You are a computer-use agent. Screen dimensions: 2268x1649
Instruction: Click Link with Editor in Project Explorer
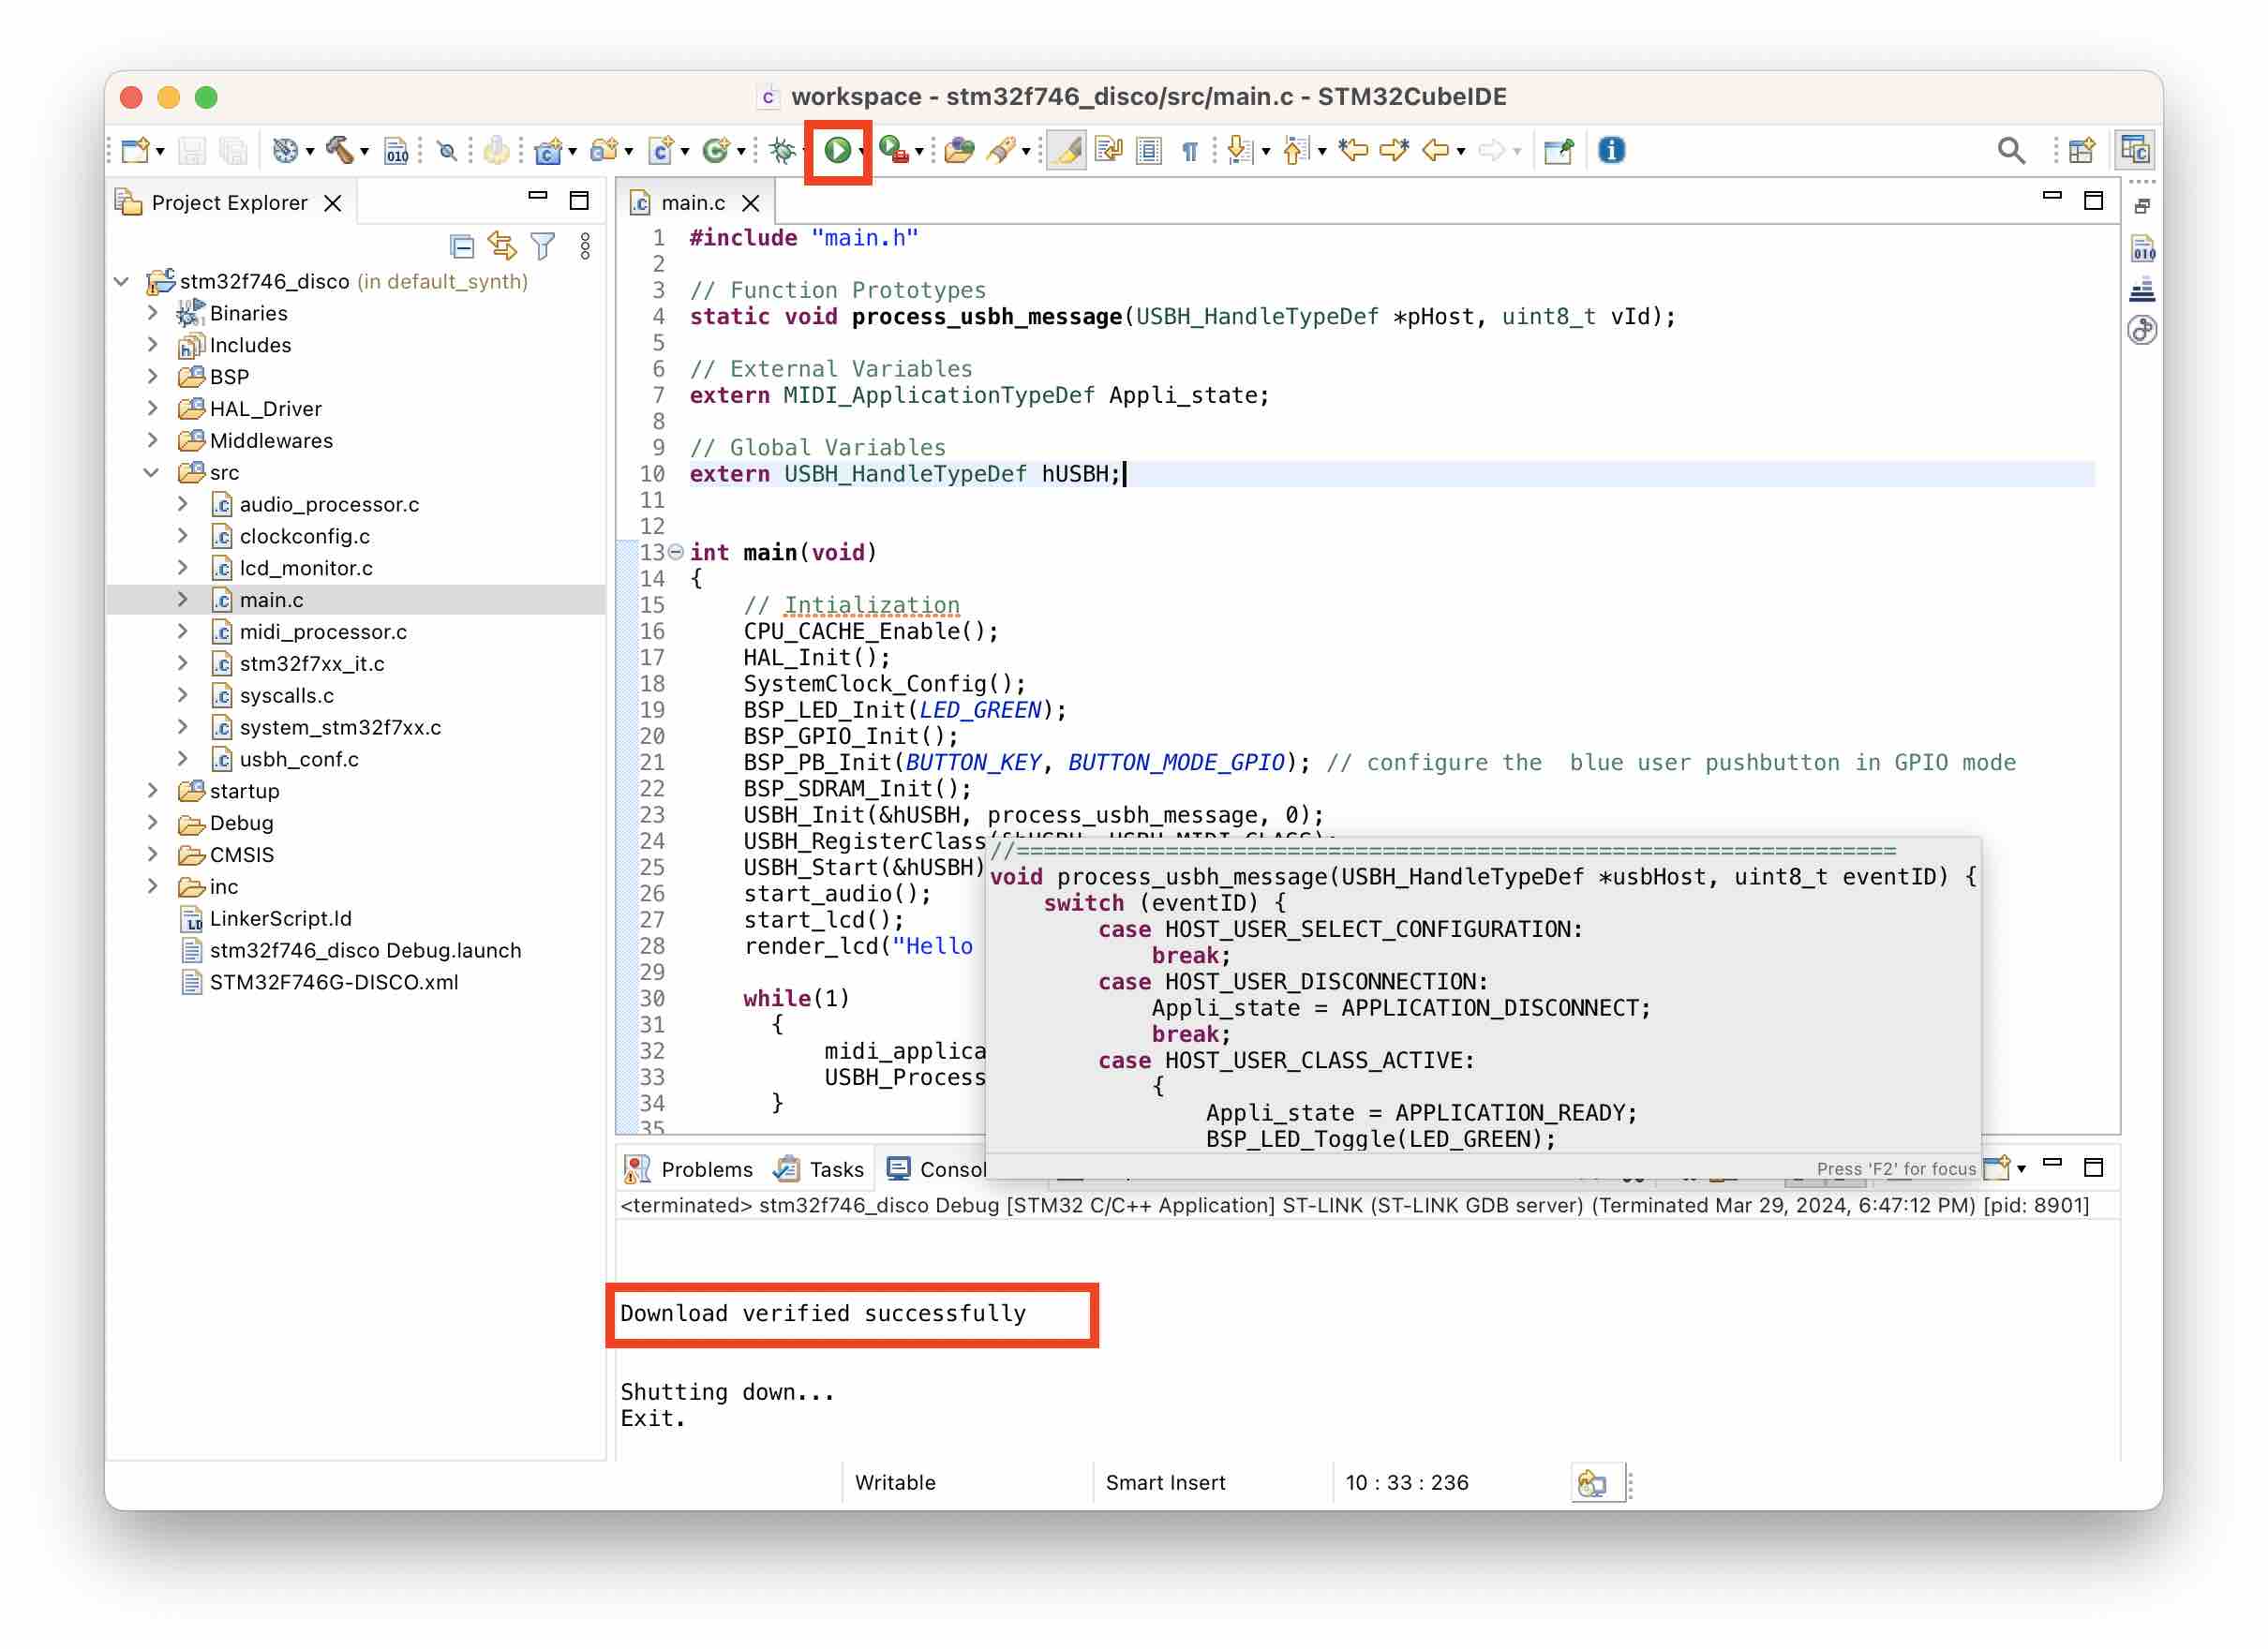tap(502, 245)
